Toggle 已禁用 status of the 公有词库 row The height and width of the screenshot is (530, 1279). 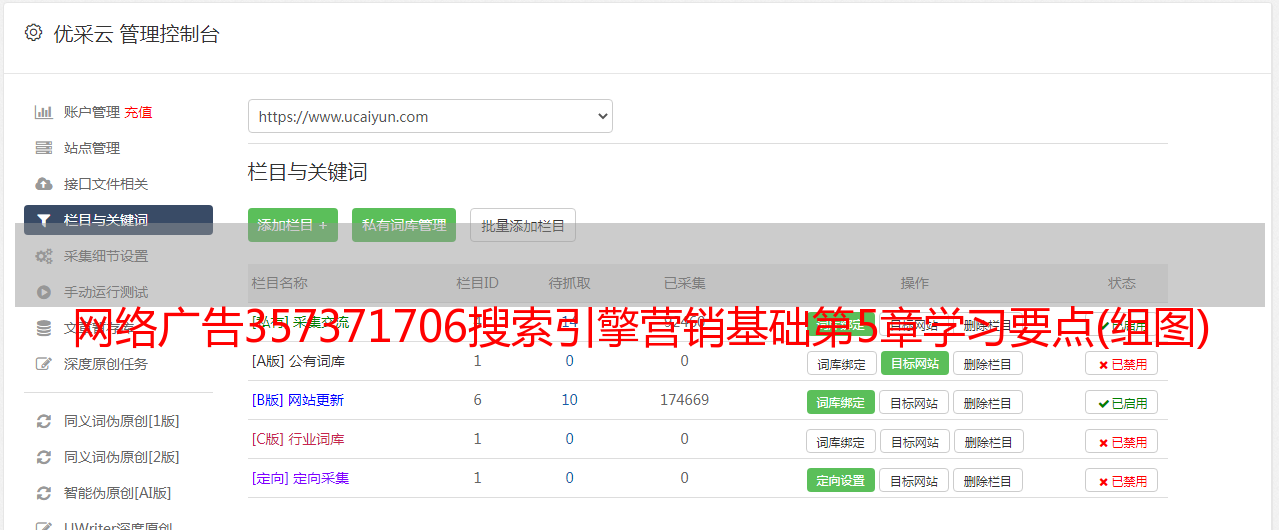pyautogui.click(x=1121, y=363)
